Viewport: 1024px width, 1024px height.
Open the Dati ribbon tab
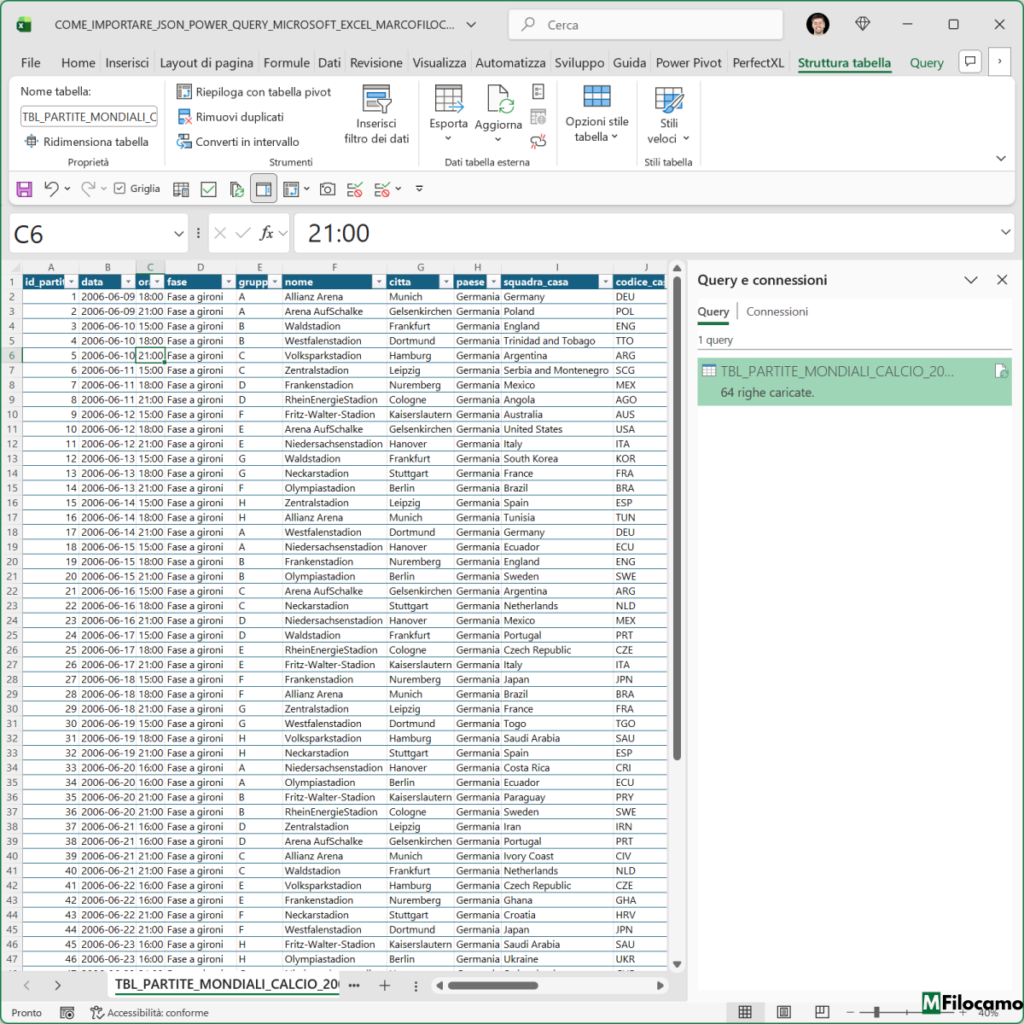329,63
